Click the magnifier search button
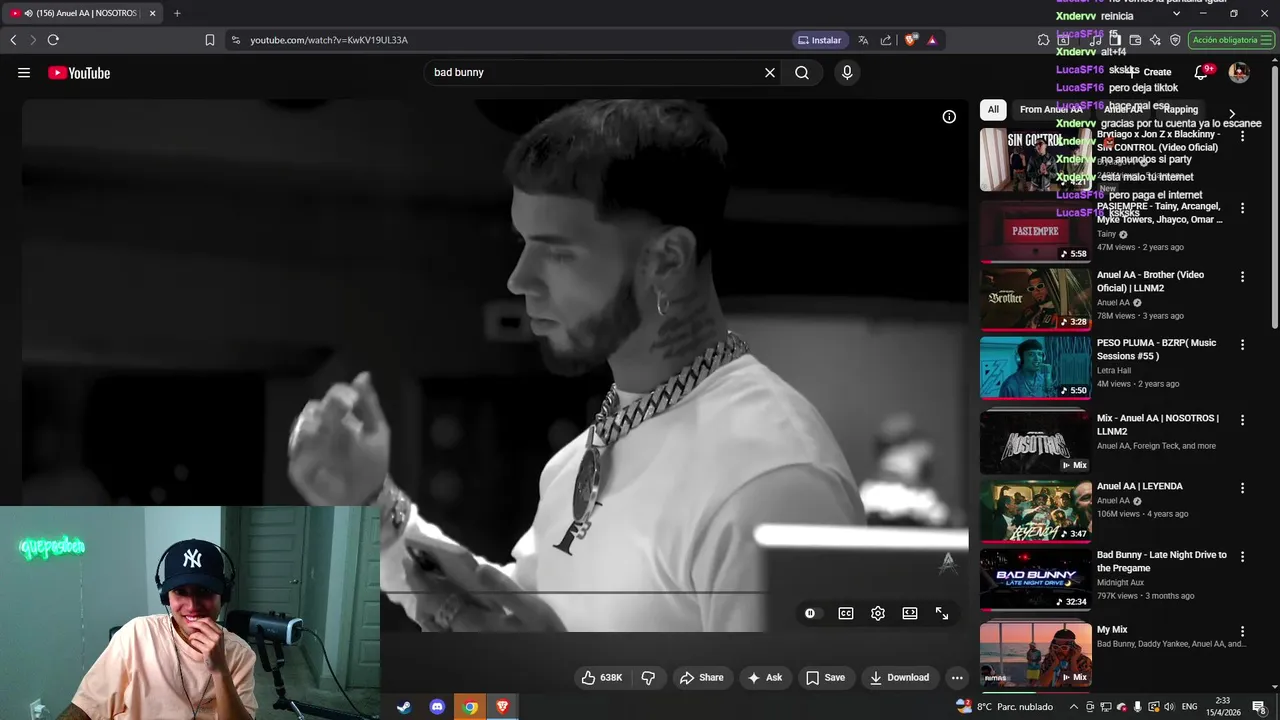1280x720 pixels. [802, 72]
